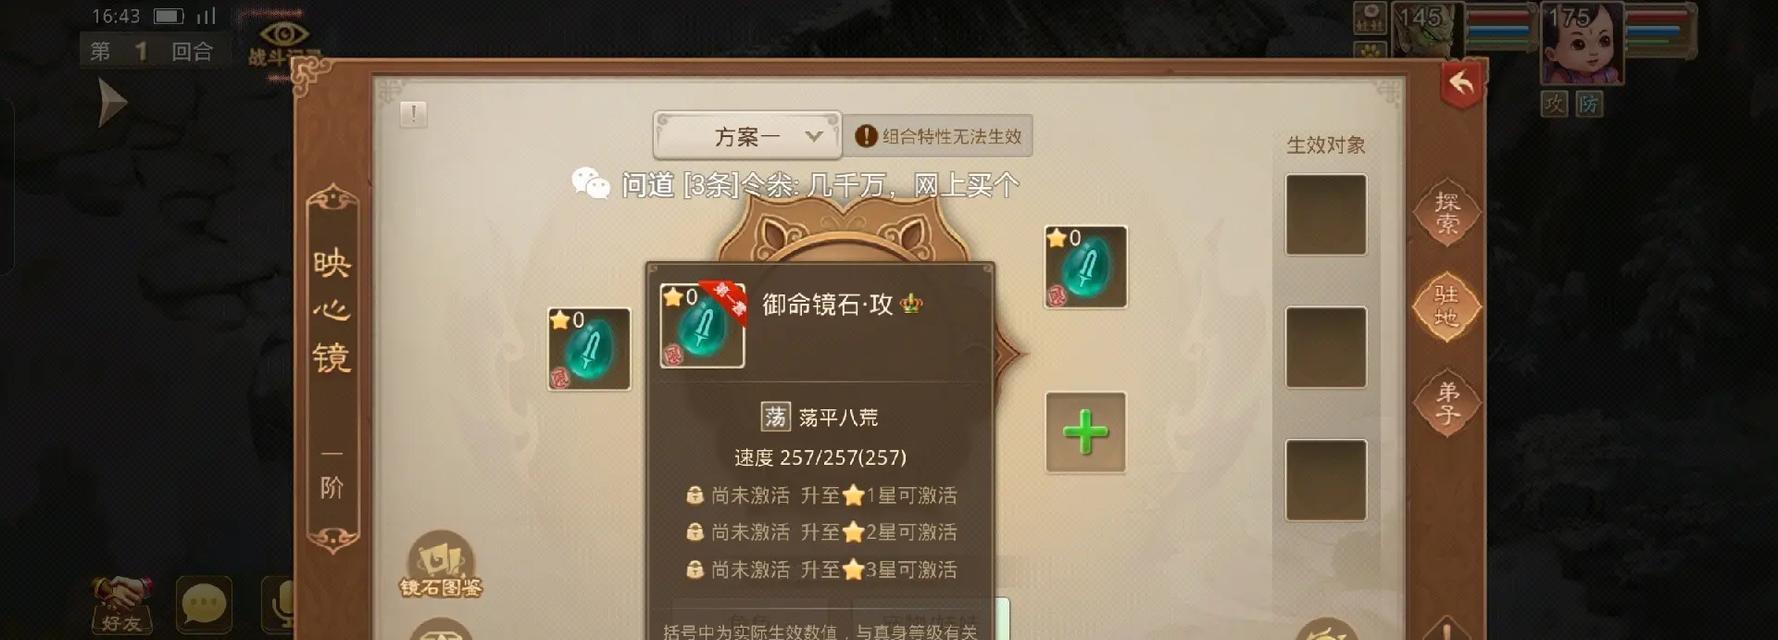Screen dimensions: 1778x640
Task: Expand the gray play arrow at left edge
Action: coord(112,103)
